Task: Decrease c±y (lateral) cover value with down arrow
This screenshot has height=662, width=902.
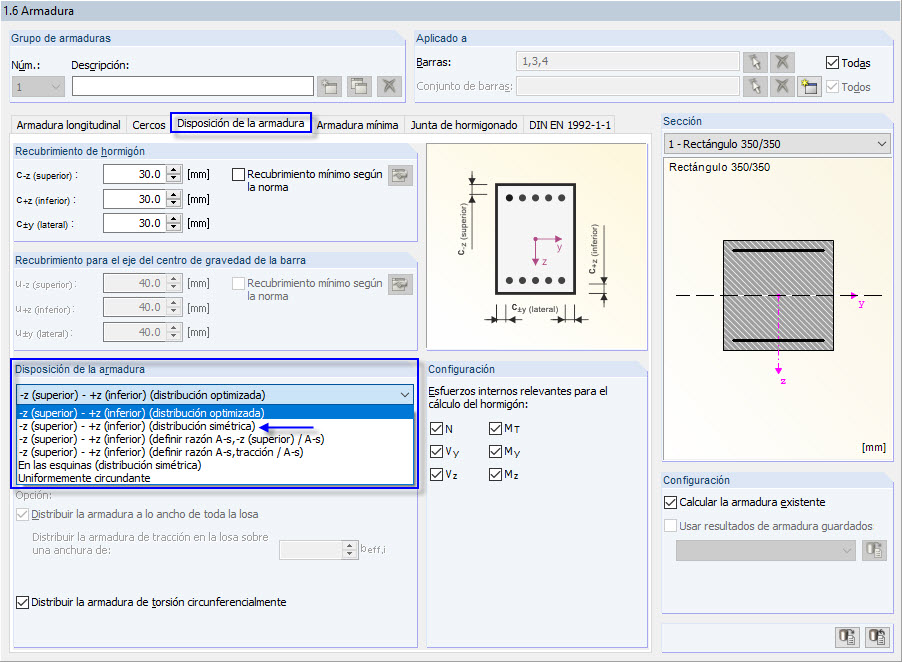Action: [174, 228]
